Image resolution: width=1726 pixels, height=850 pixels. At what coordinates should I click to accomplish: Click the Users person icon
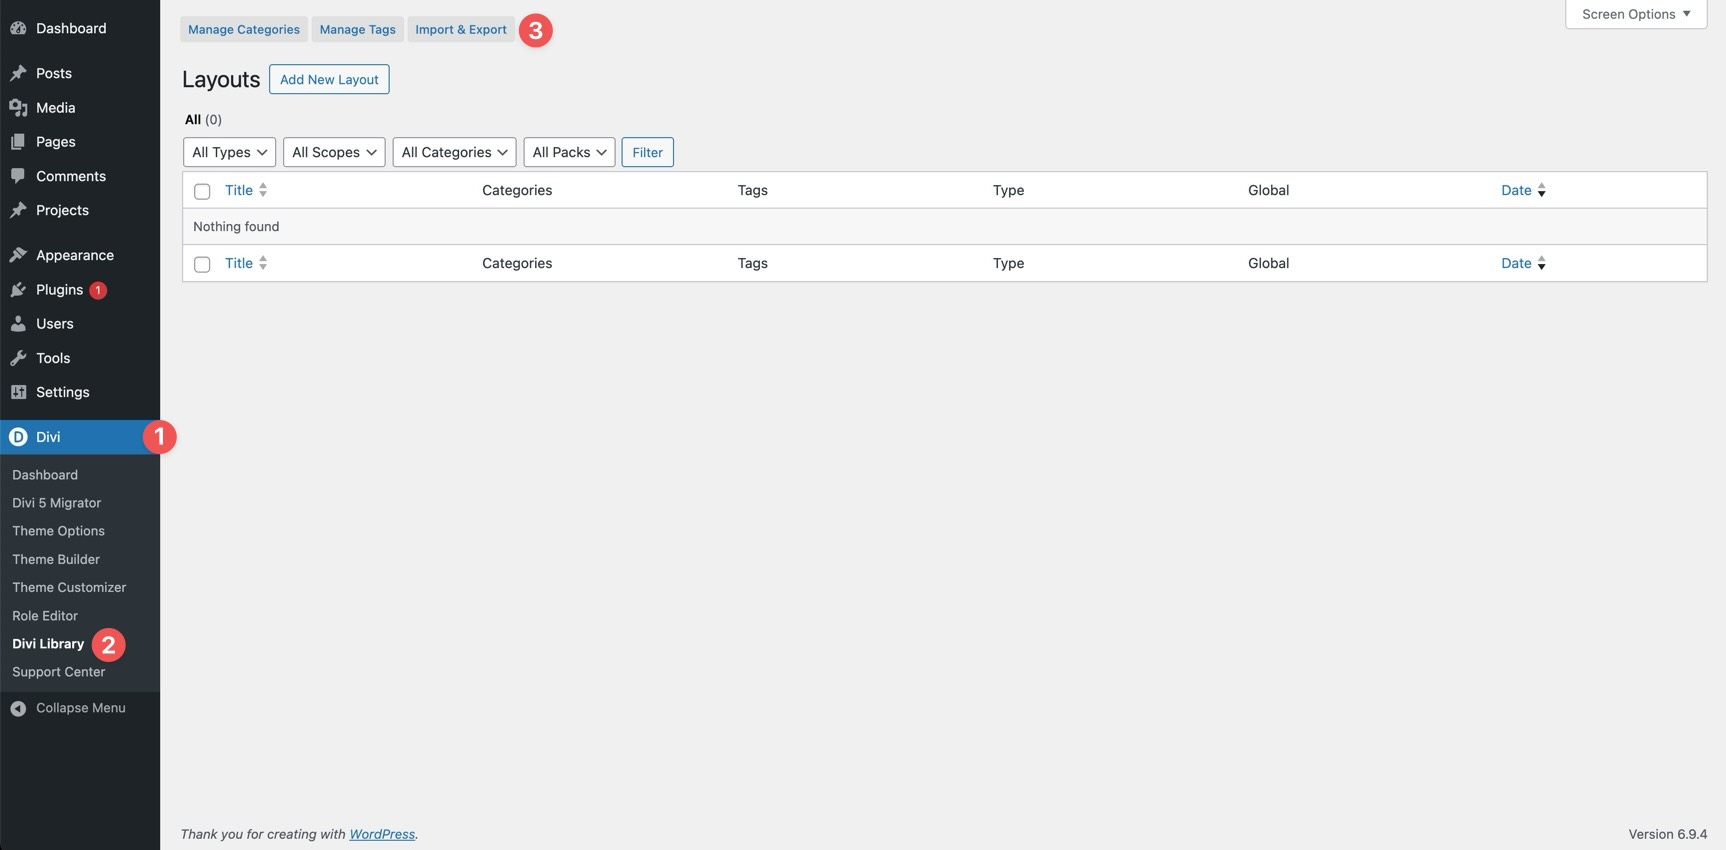(18, 324)
